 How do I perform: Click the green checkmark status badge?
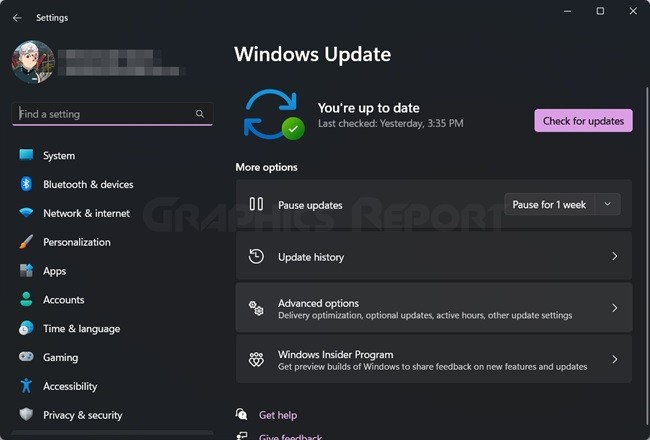pyautogui.click(x=293, y=129)
